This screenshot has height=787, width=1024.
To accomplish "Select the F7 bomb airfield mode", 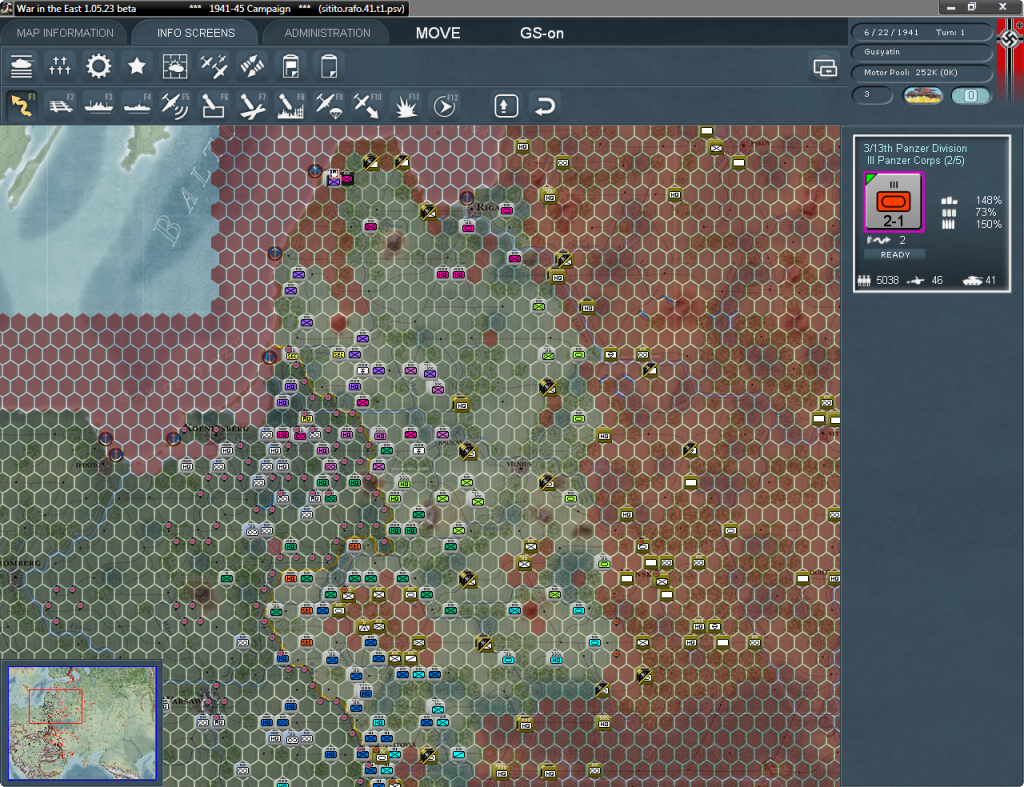I will point(252,105).
